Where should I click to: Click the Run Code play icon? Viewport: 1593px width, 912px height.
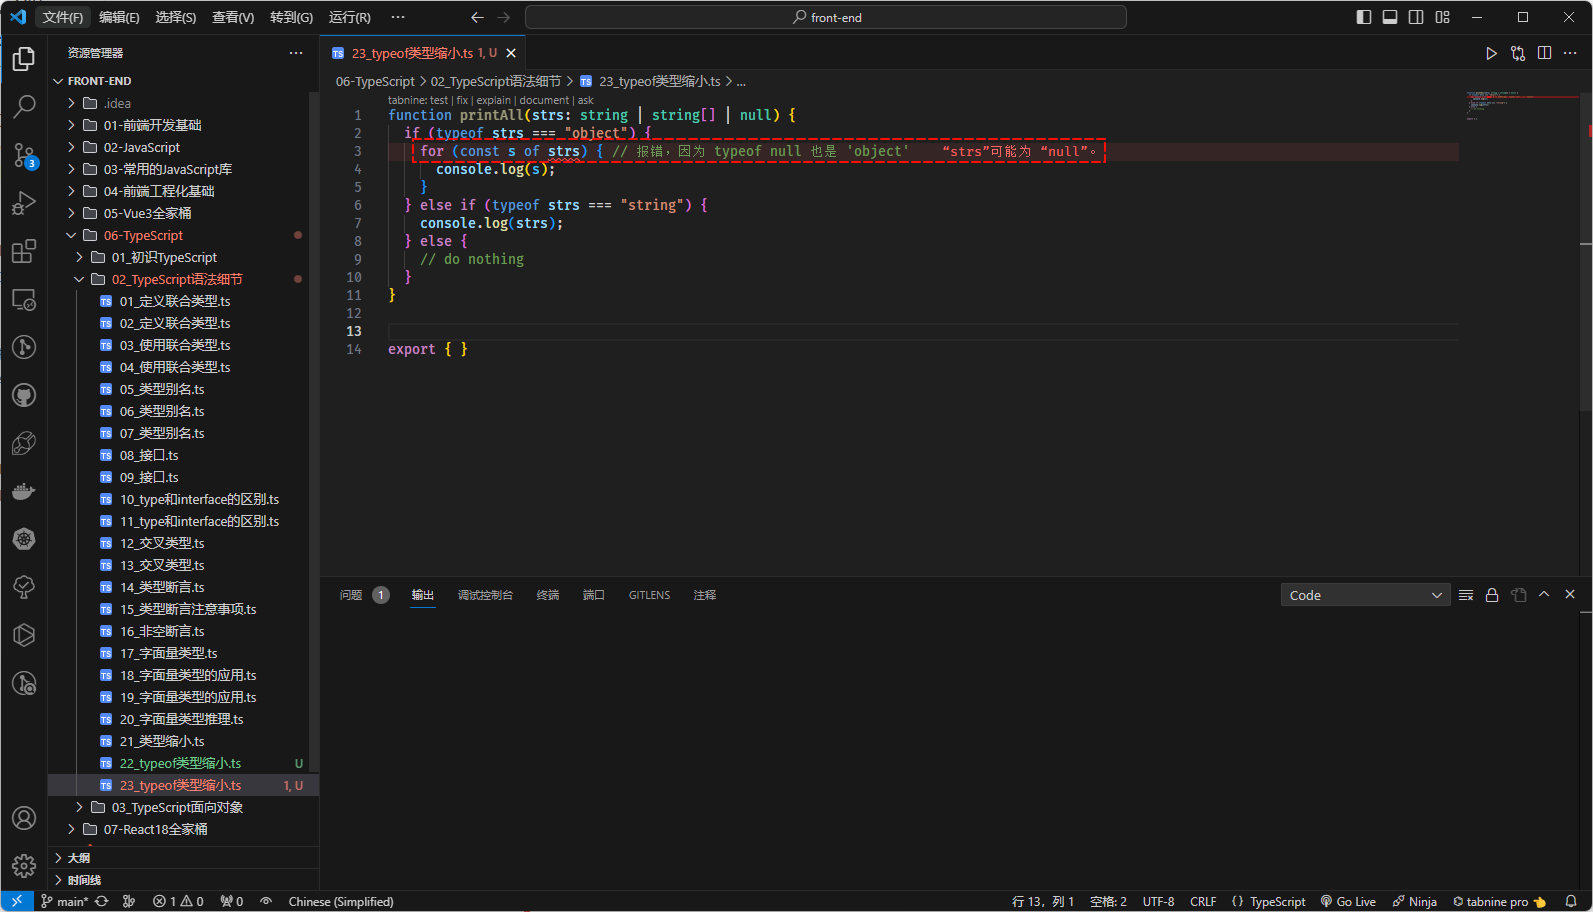(1491, 53)
